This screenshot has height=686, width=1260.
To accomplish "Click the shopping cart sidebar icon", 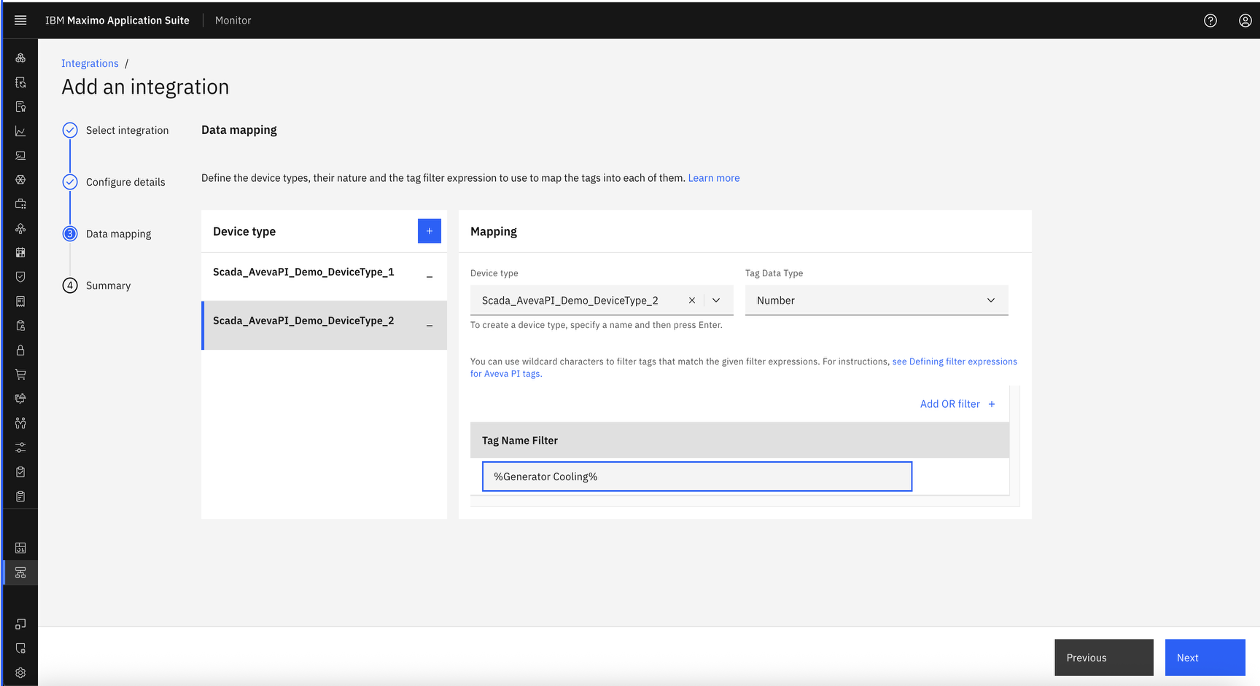I will pos(20,375).
